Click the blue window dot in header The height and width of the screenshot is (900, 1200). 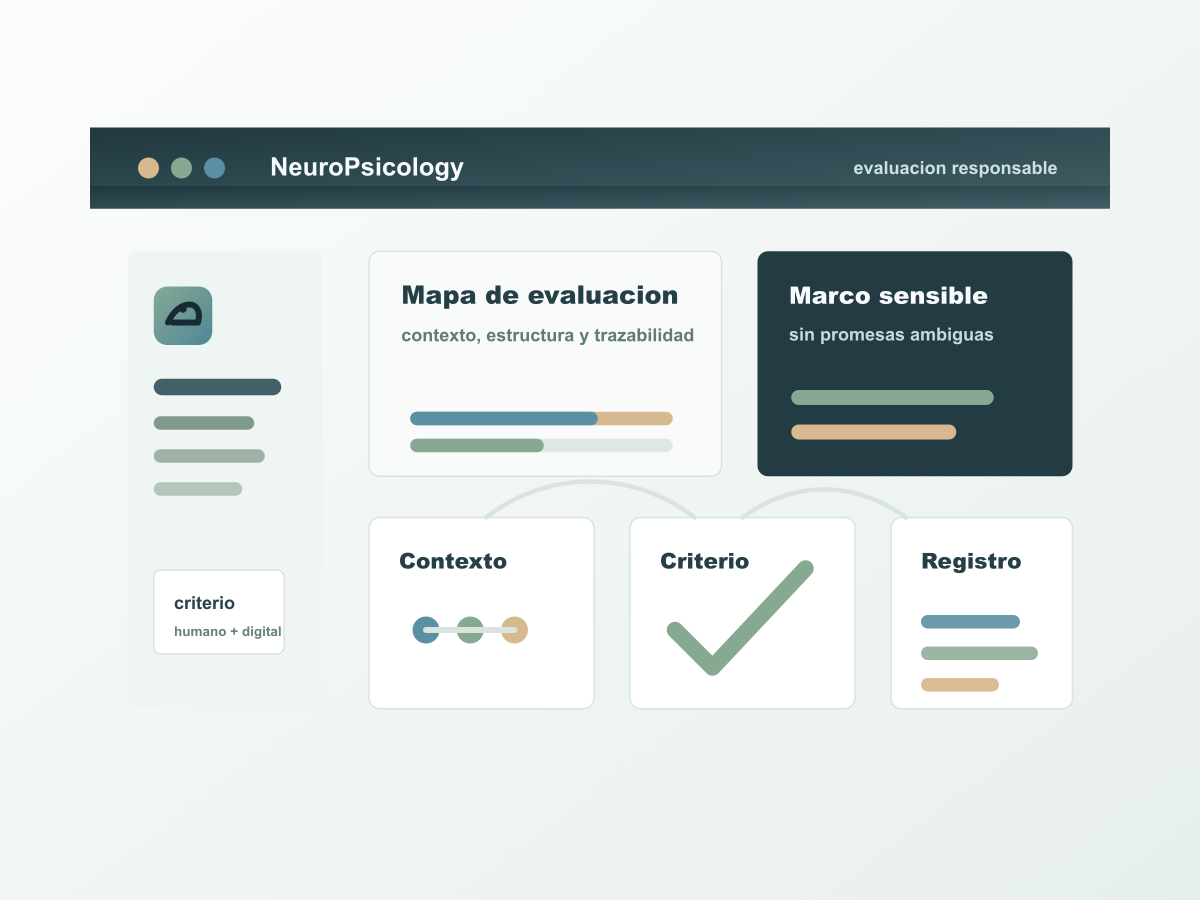214,168
